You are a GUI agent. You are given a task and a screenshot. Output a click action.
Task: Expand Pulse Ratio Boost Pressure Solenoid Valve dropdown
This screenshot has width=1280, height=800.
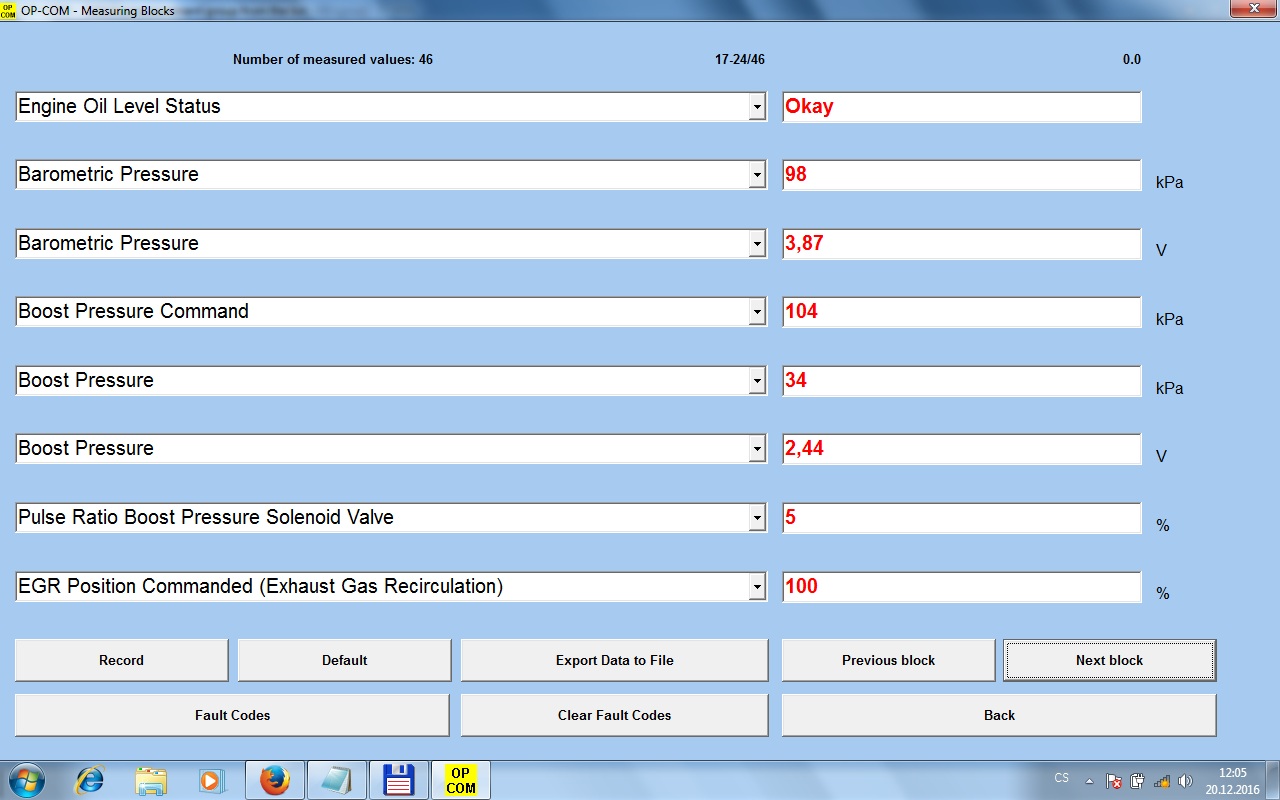757,518
